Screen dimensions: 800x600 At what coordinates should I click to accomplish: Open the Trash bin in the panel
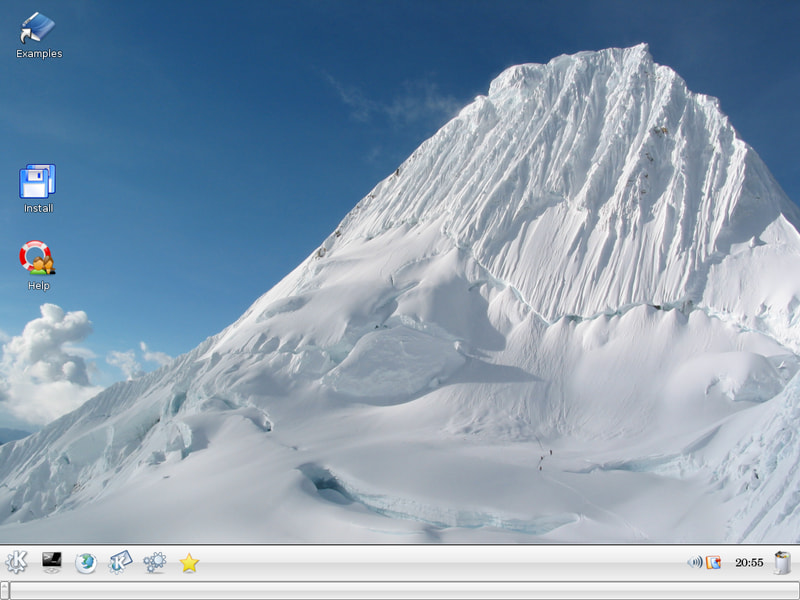click(x=782, y=563)
